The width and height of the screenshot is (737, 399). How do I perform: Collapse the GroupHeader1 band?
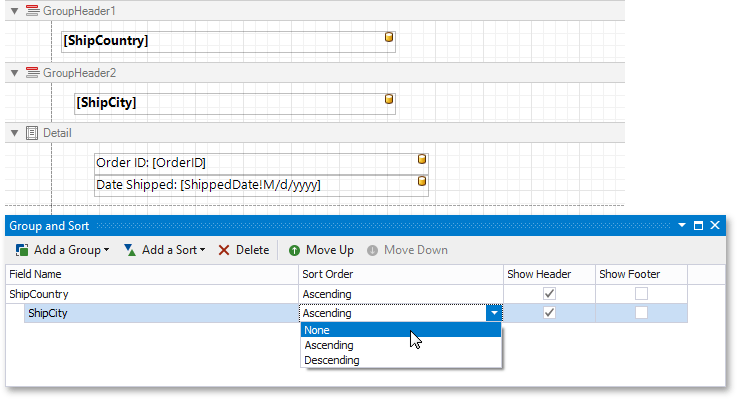(x=15, y=11)
